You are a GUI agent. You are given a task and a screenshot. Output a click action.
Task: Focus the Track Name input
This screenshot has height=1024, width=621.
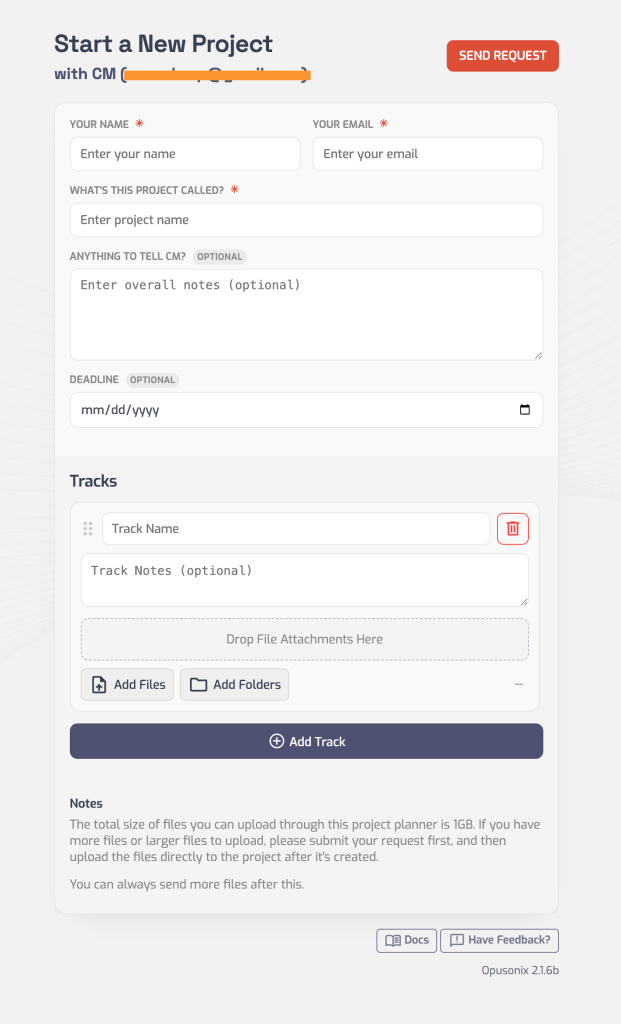(296, 528)
